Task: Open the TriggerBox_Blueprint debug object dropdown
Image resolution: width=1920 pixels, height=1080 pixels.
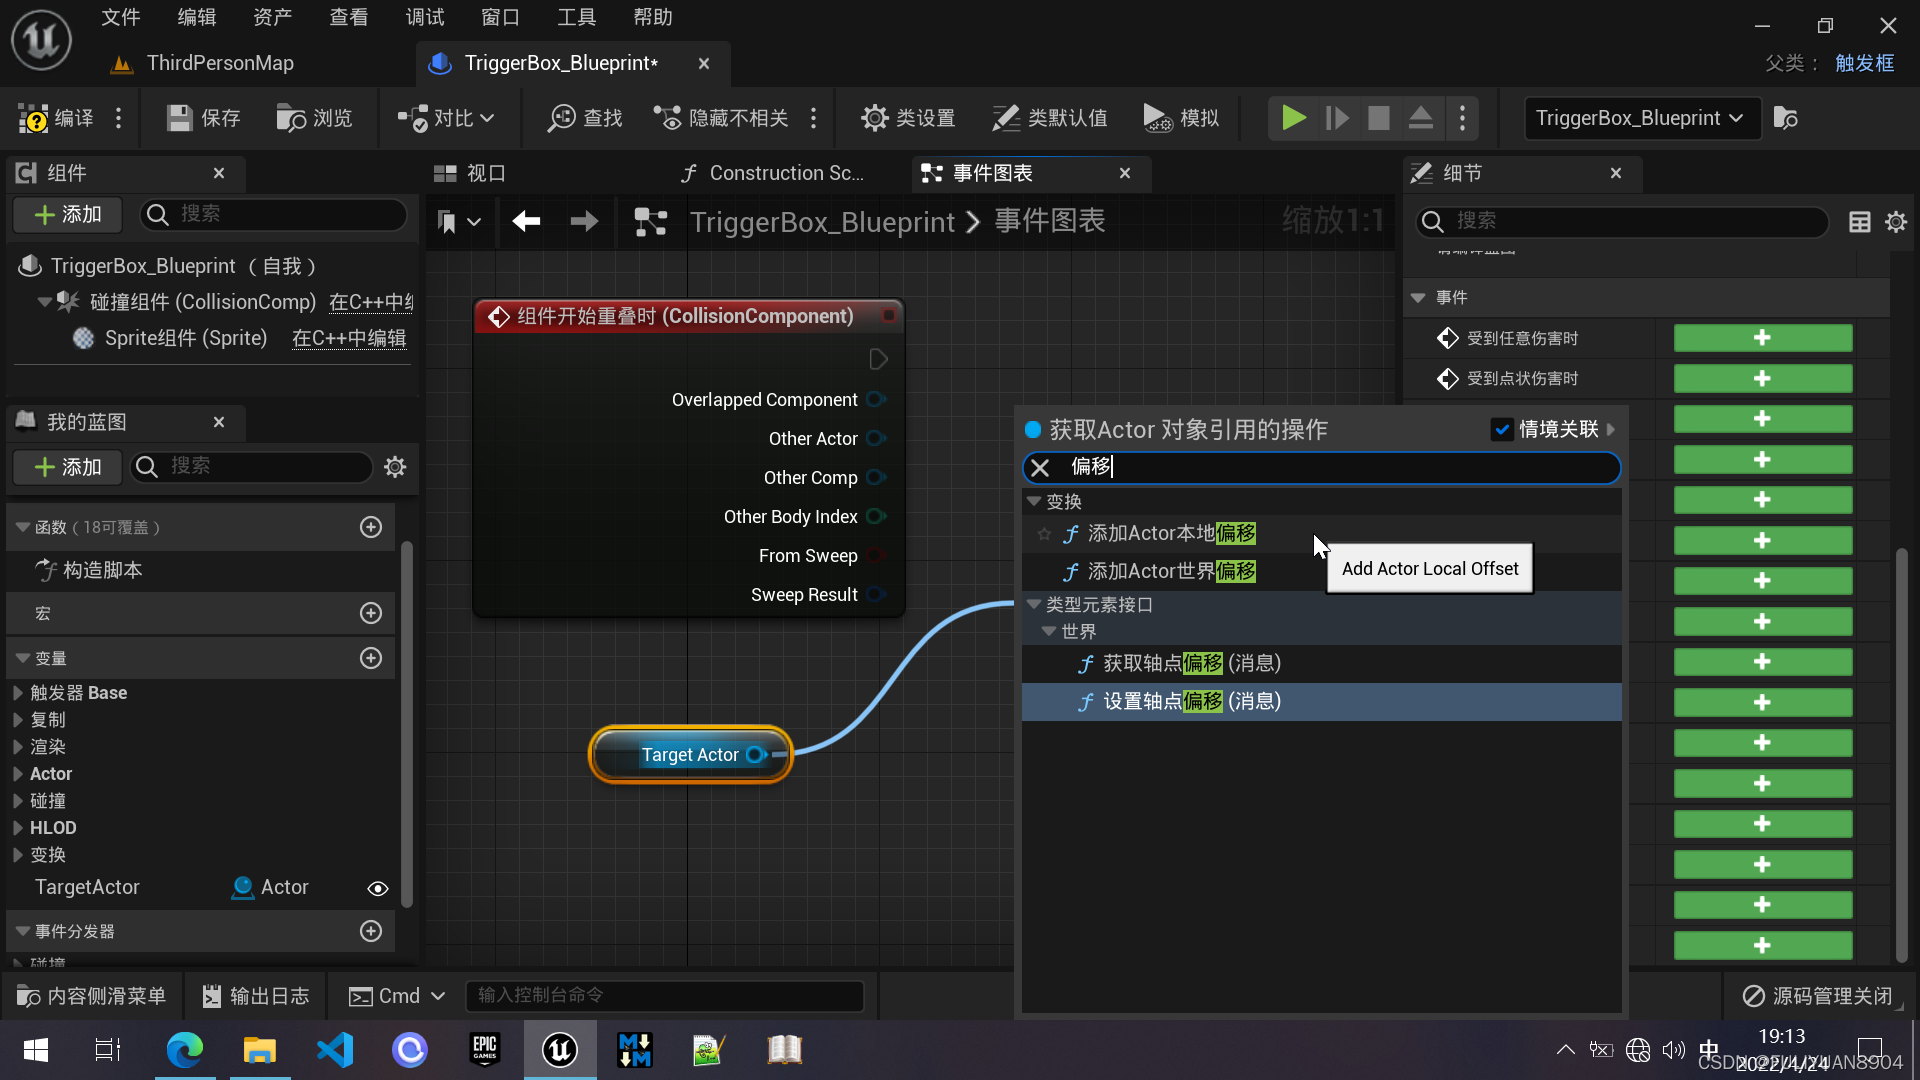Action: tap(1640, 118)
